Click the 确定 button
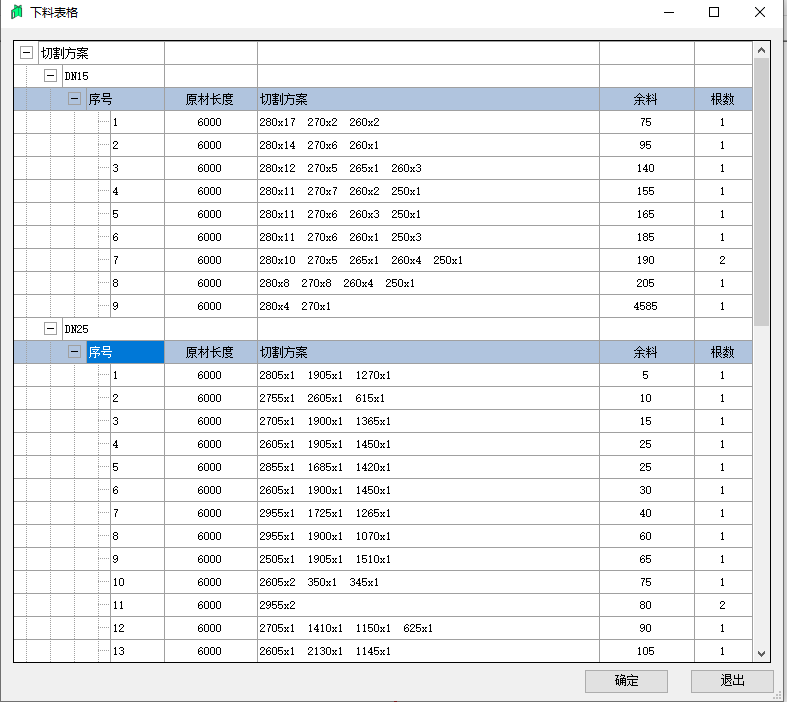The width and height of the screenshot is (787, 702). [x=626, y=681]
